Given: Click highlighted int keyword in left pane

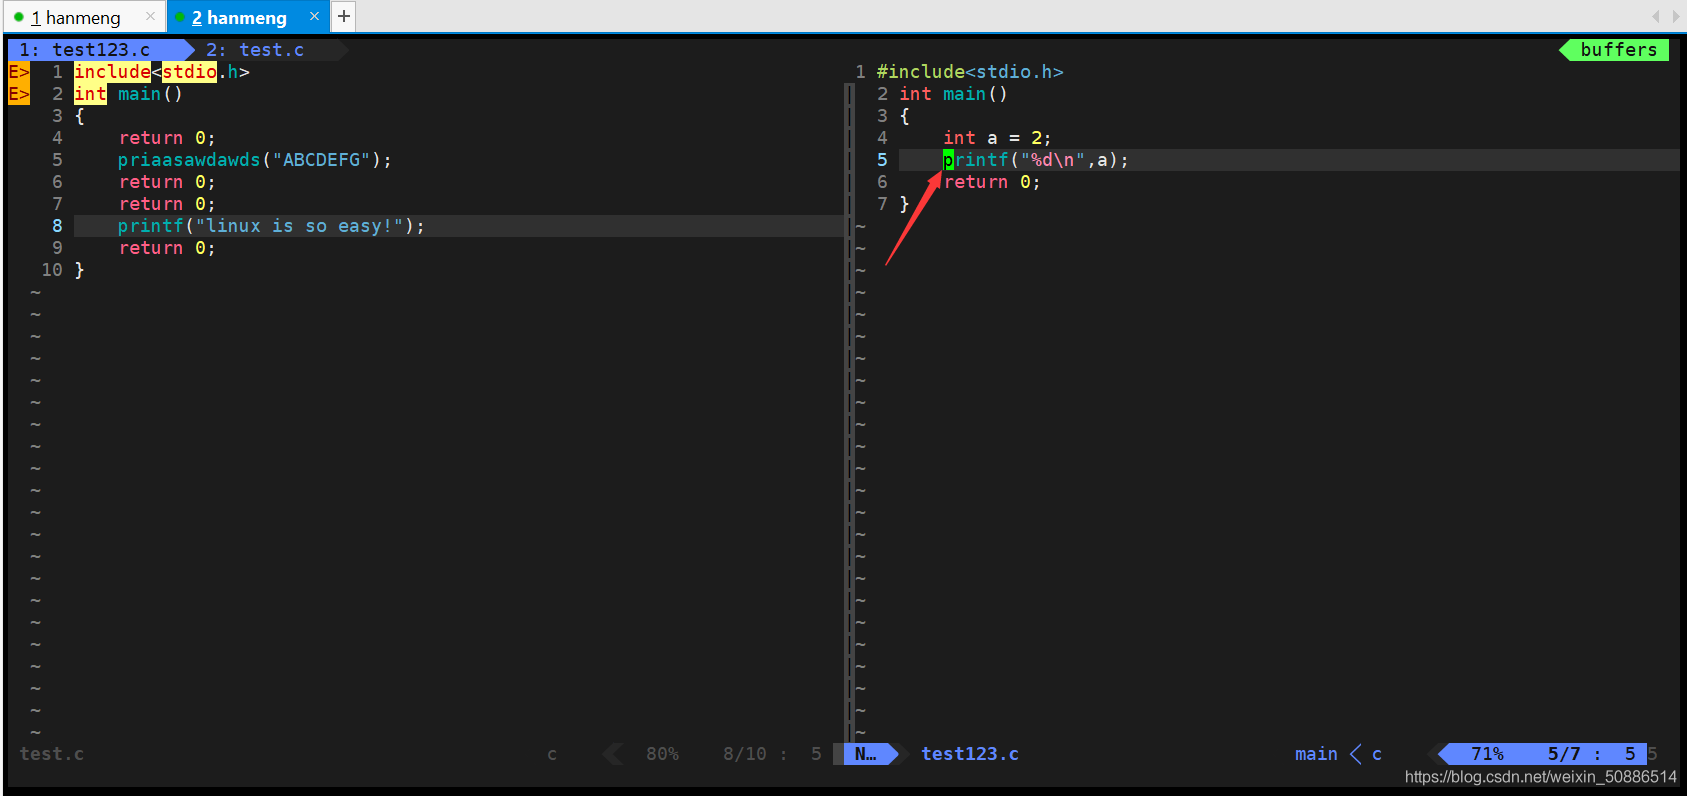Looking at the screenshot, I should 90,94.
